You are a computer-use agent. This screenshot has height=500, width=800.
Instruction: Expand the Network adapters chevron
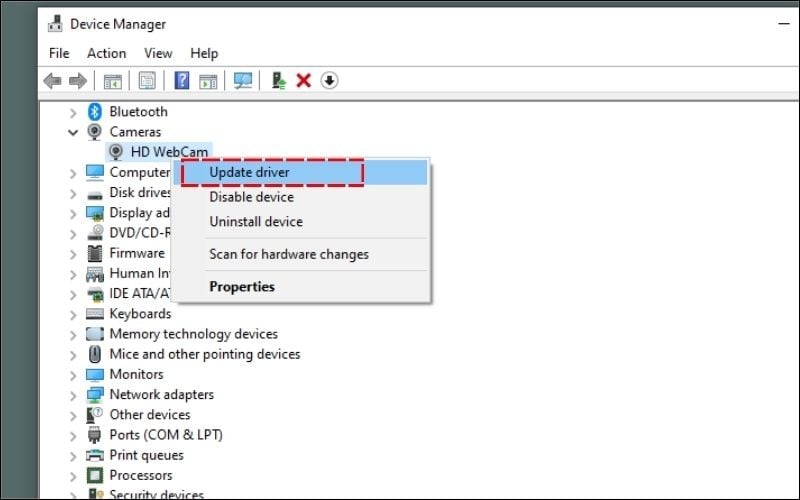point(73,395)
